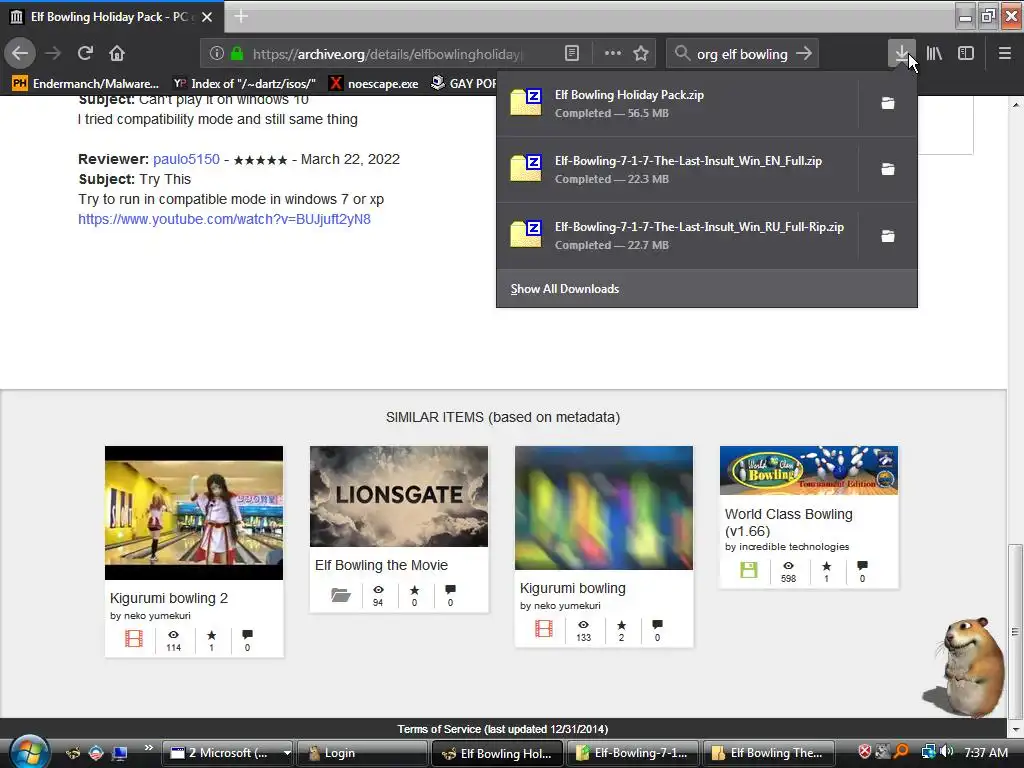The image size is (1024, 768).
Task: Click the Firefox back arrow button
Action: click(x=20, y=54)
